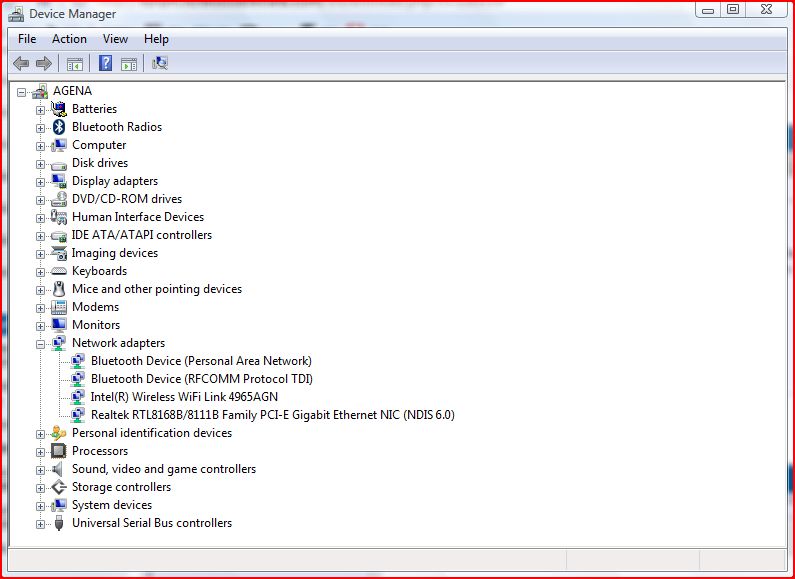Select the System devices label

point(112,505)
